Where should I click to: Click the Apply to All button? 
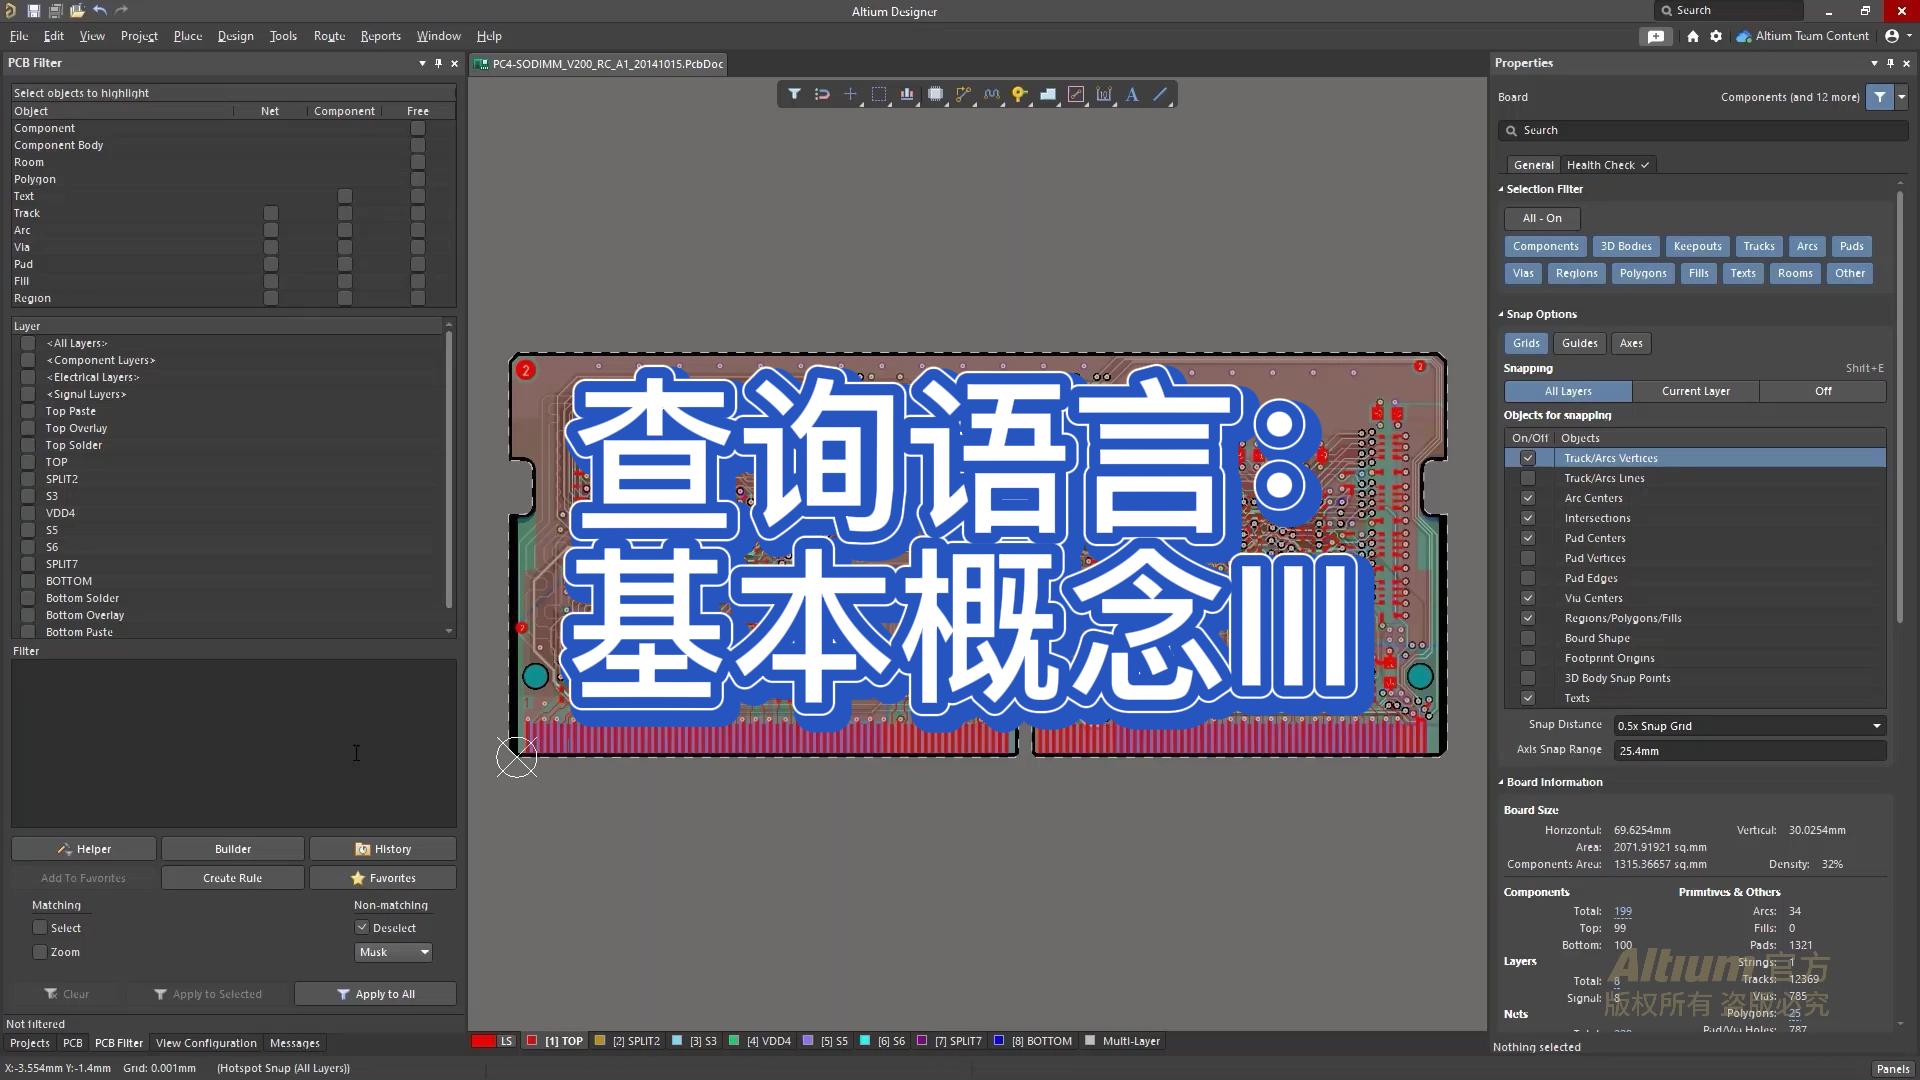[x=382, y=993]
